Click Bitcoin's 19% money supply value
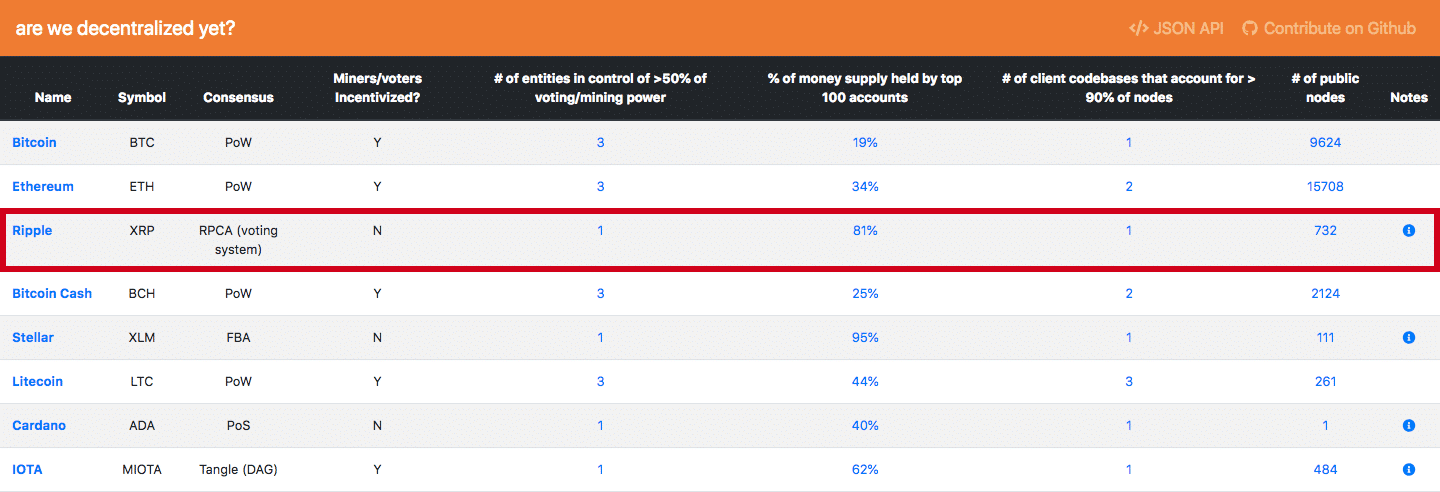1440x492 pixels. coord(865,142)
